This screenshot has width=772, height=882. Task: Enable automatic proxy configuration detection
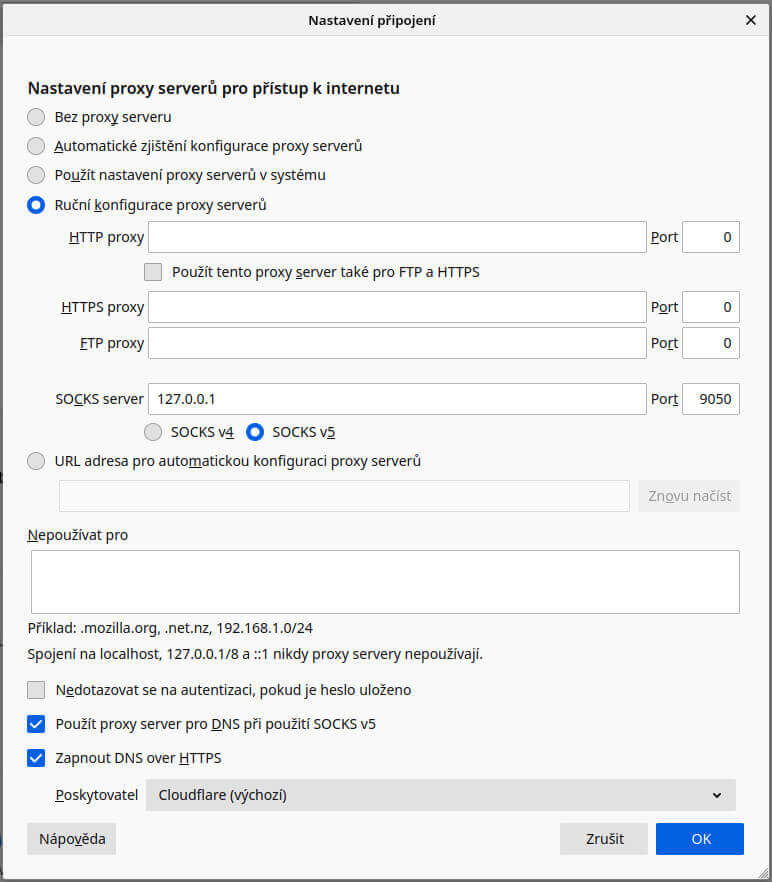36,146
